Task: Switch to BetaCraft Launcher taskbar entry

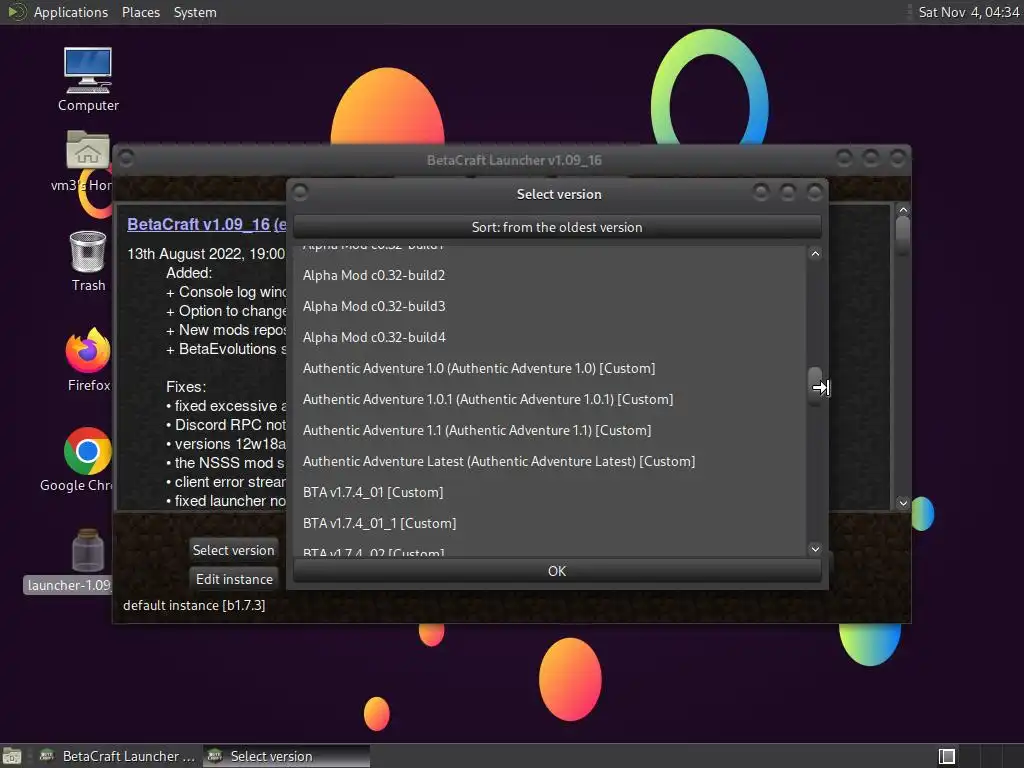Action: [118, 756]
